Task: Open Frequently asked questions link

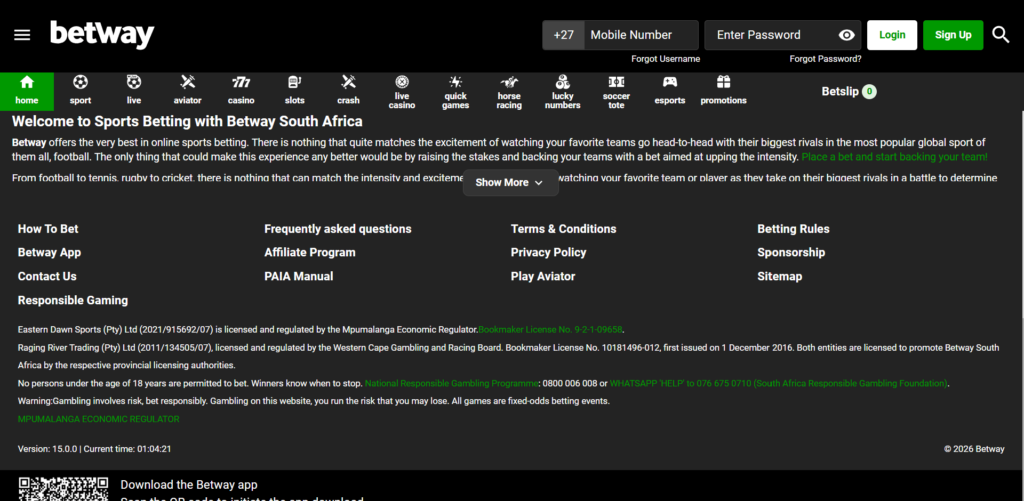Action: tap(338, 229)
